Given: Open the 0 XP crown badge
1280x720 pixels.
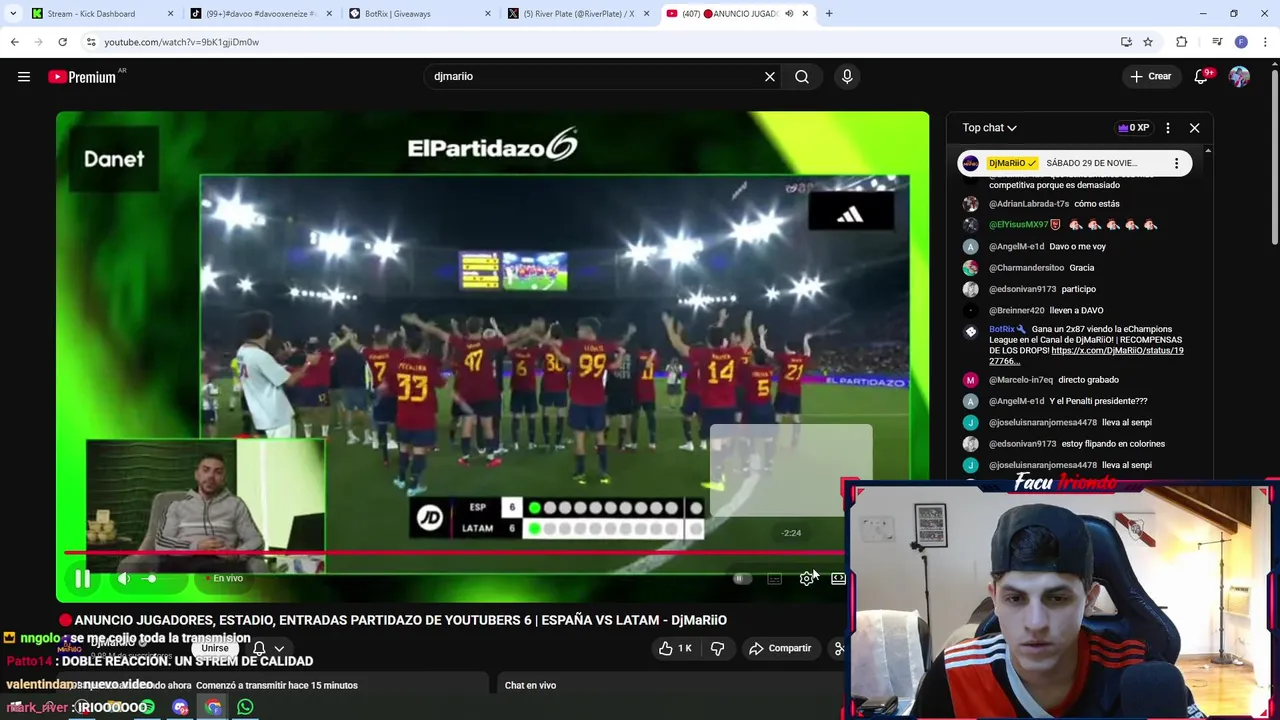Looking at the screenshot, I should (x=1133, y=128).
